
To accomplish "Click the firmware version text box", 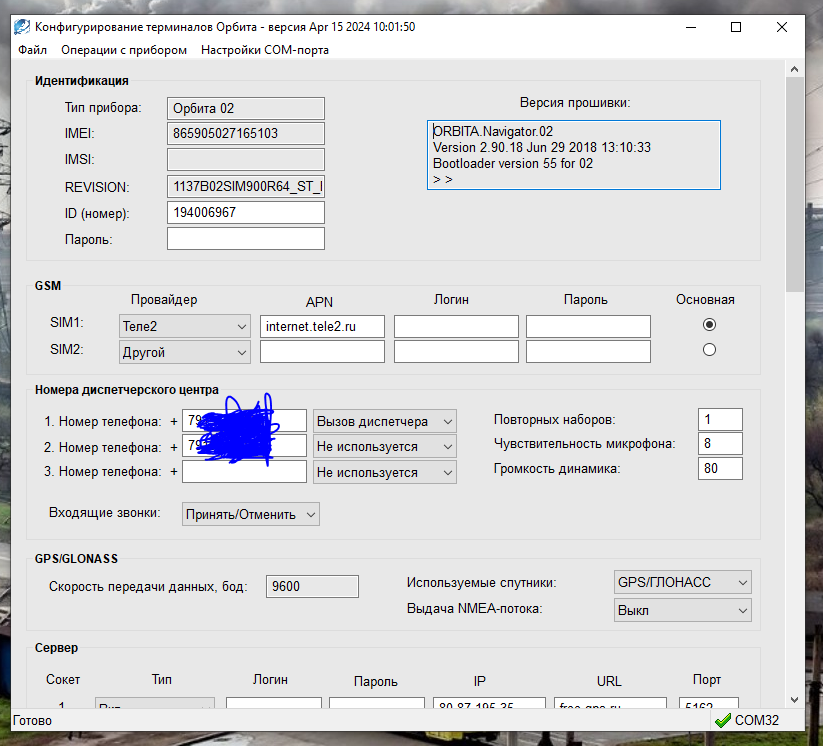I will (574, 155).
